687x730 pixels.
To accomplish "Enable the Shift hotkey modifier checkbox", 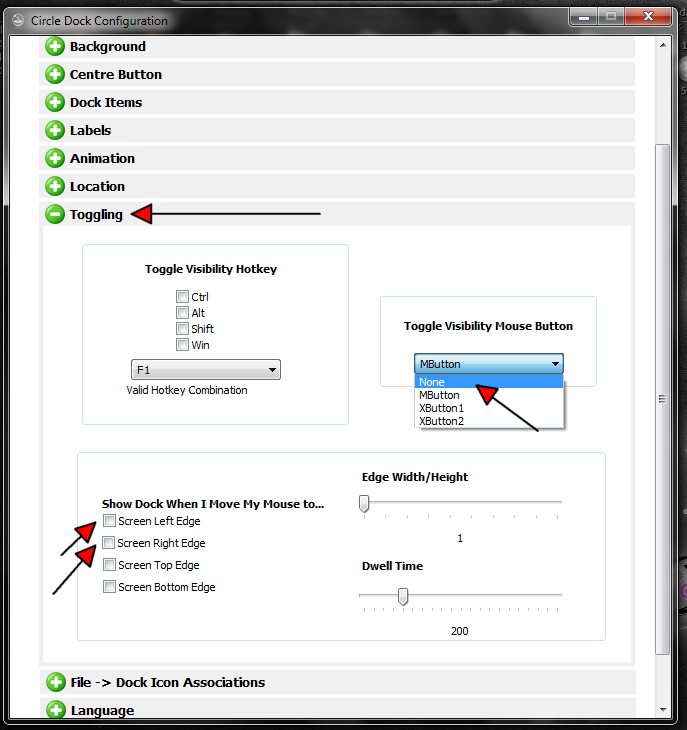I will (182, 329).
